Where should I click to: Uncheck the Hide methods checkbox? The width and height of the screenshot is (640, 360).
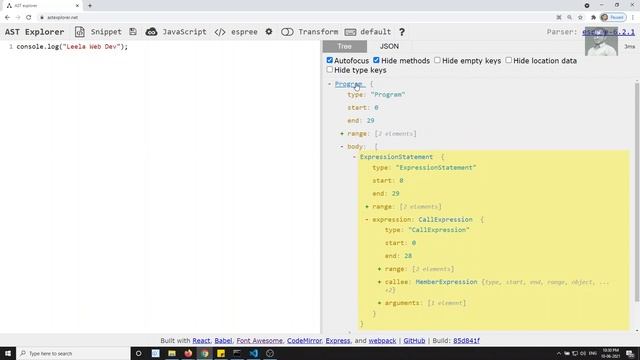click(x=376, y=60)
